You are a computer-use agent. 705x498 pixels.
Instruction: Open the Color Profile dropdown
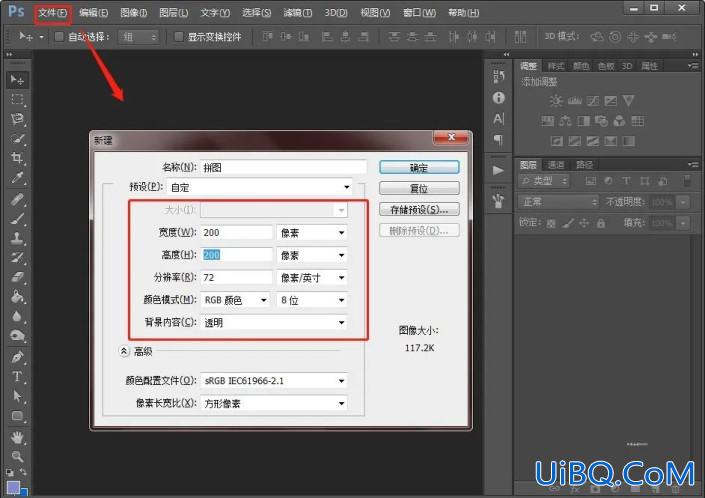(x=273, y=381)
